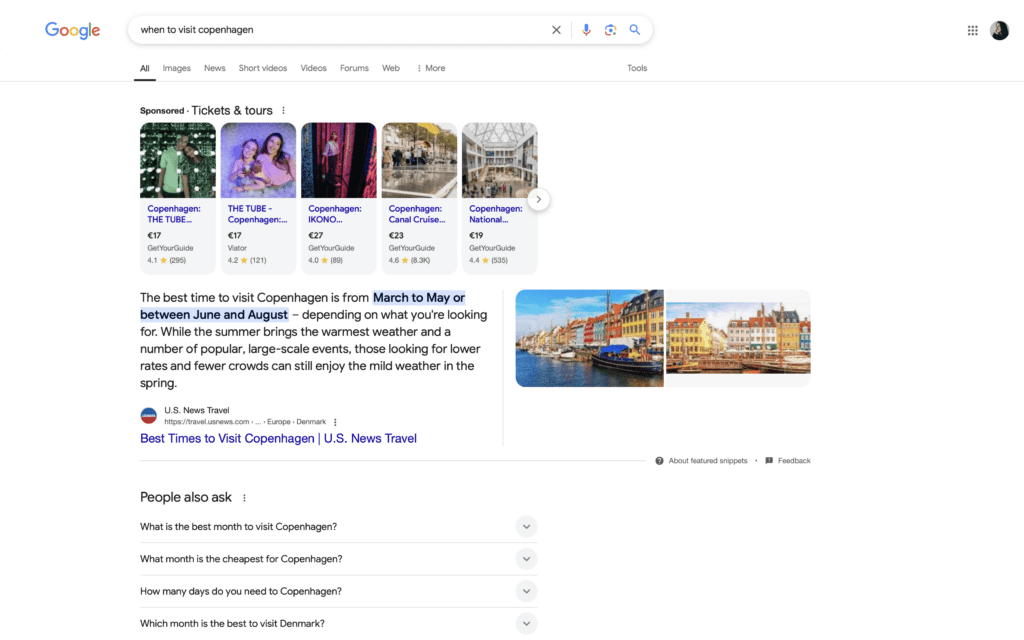This screenshot has width=1024, height=640.
Task: Open 'Copenhagen: THE TUBE...' tour link
Action: pyautogui.click(x=174, y=214)
